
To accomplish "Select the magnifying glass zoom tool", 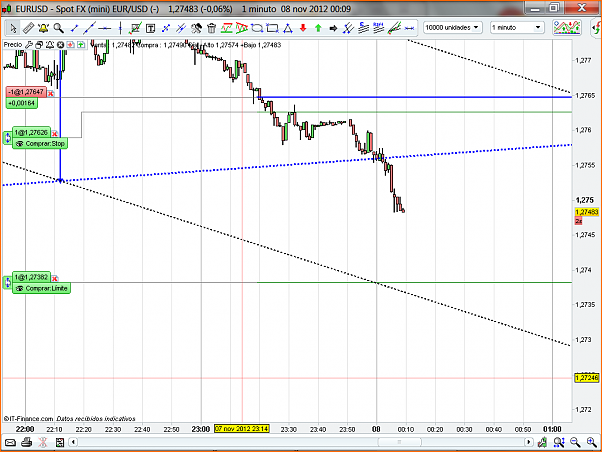I will pyautogui.click(x=58, y=28).
